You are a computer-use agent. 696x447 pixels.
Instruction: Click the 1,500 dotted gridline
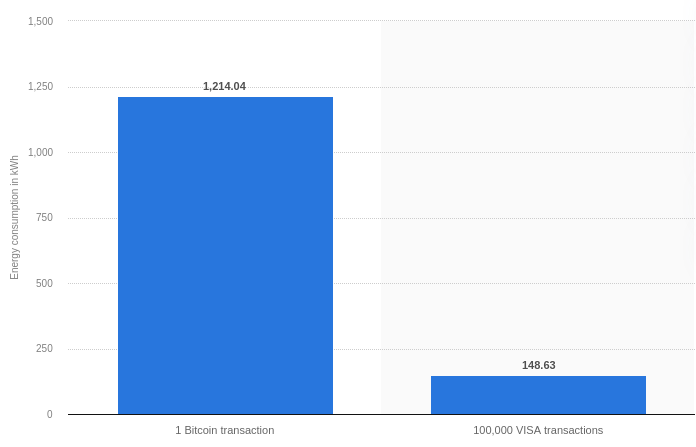[381, 20]
